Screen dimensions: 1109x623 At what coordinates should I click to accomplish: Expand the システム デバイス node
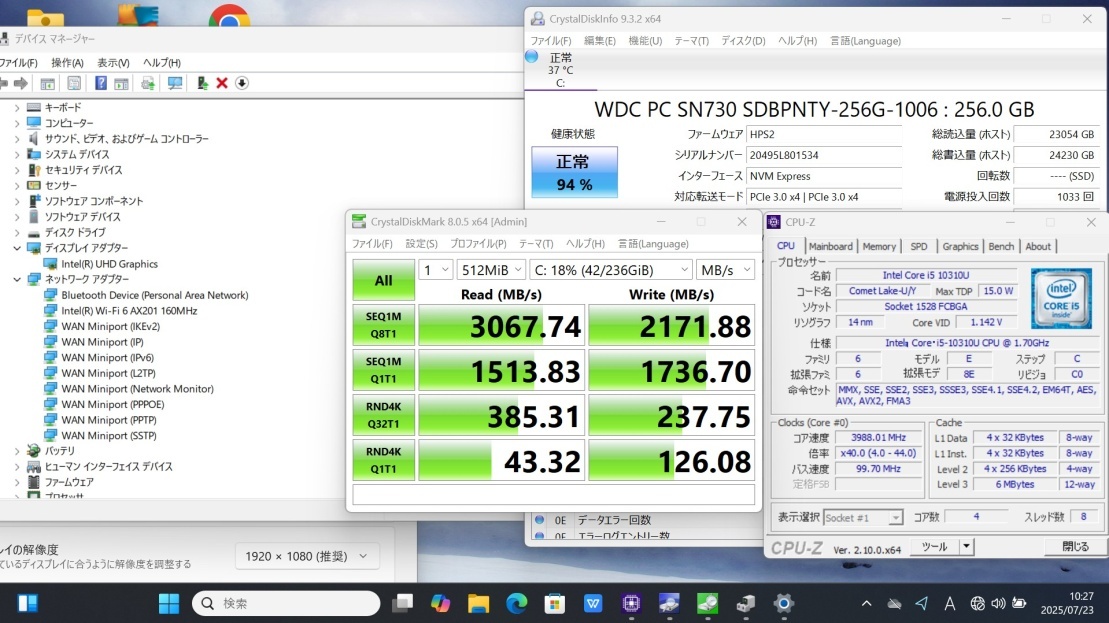[x=17, y=154]
